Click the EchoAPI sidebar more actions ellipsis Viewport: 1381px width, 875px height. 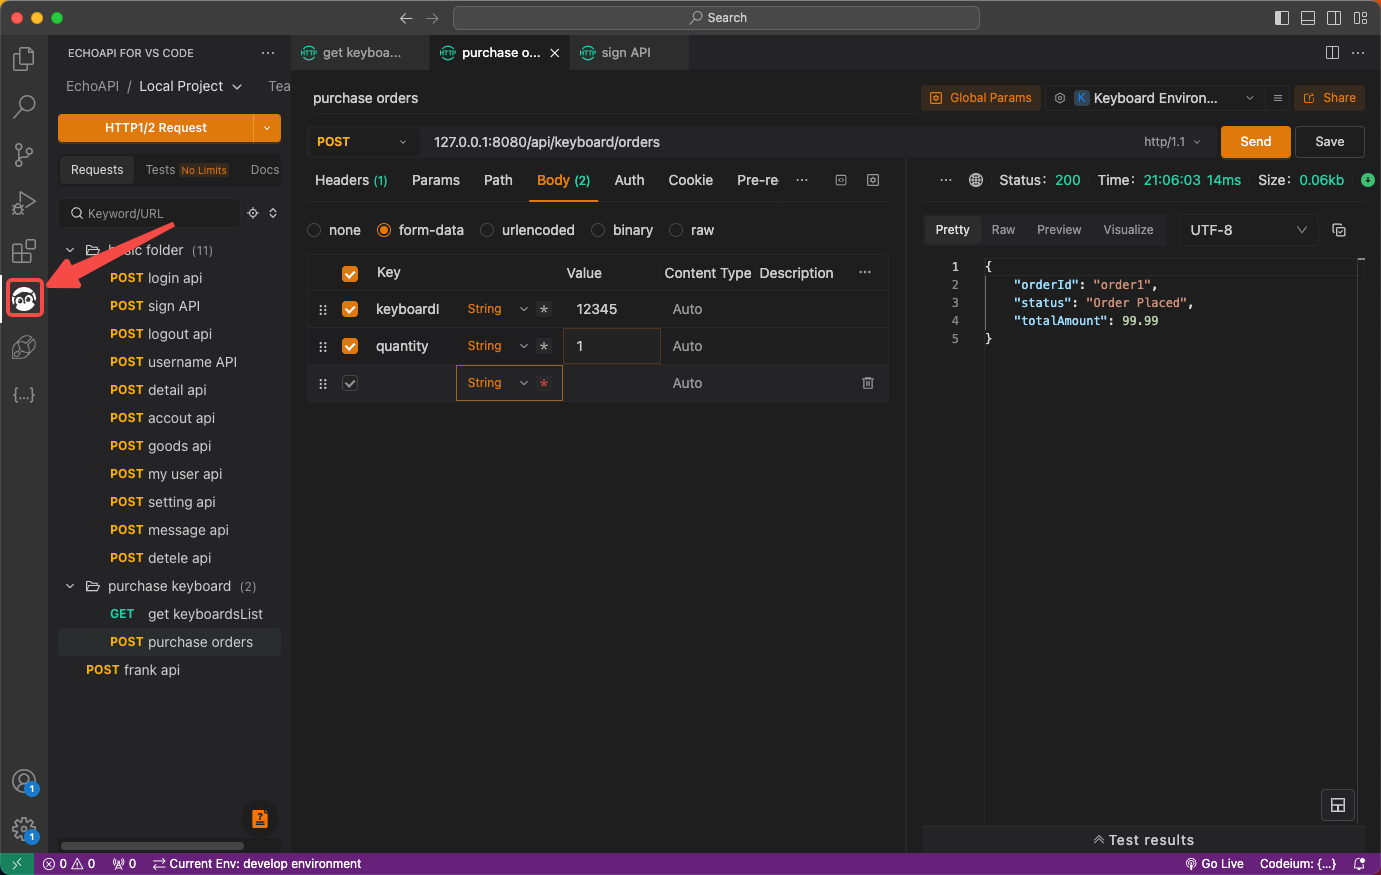(267, 53)
